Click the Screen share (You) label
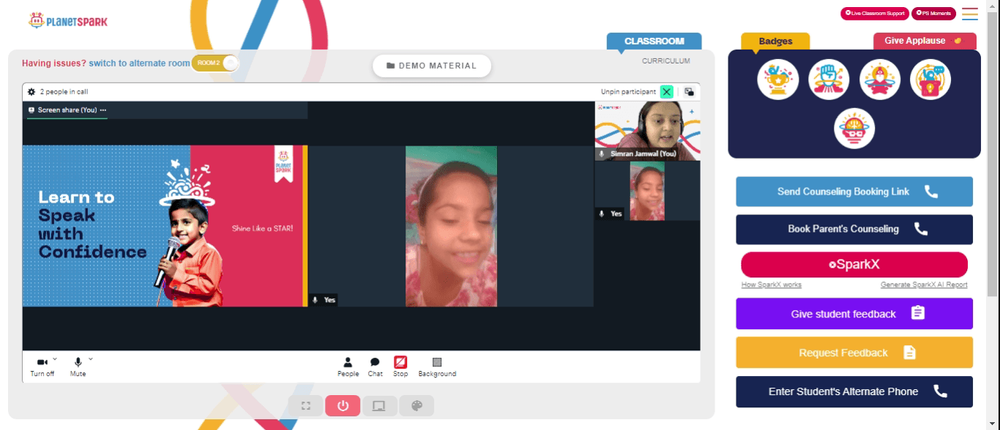This screenshot has width=1000, height=430. [x=67, y=110]
